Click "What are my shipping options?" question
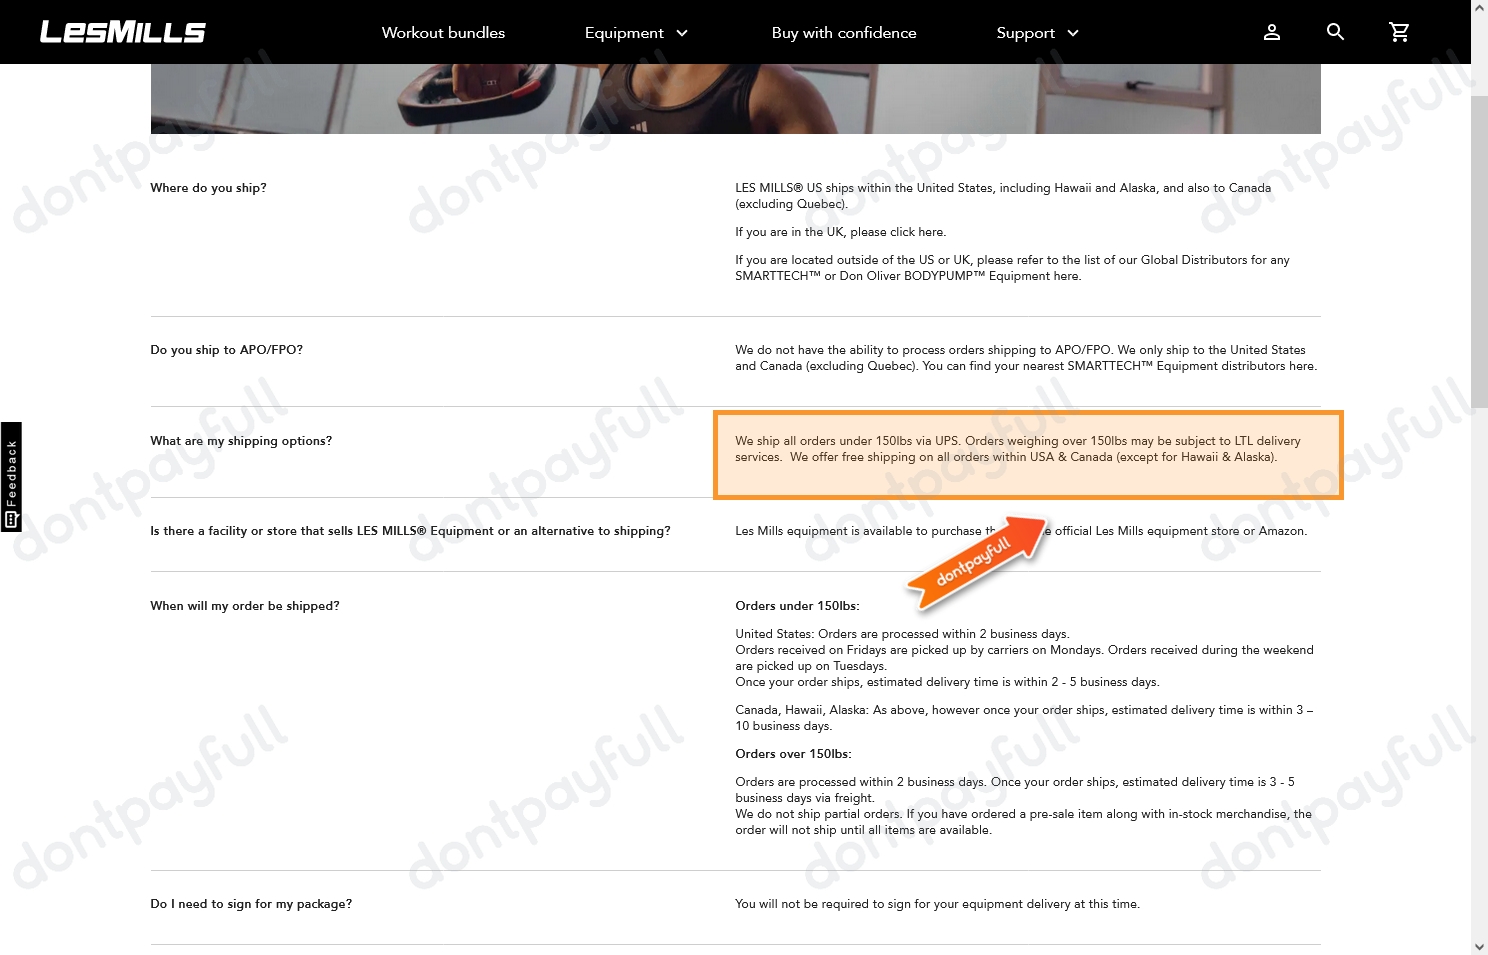 click(x=241, y=441)
